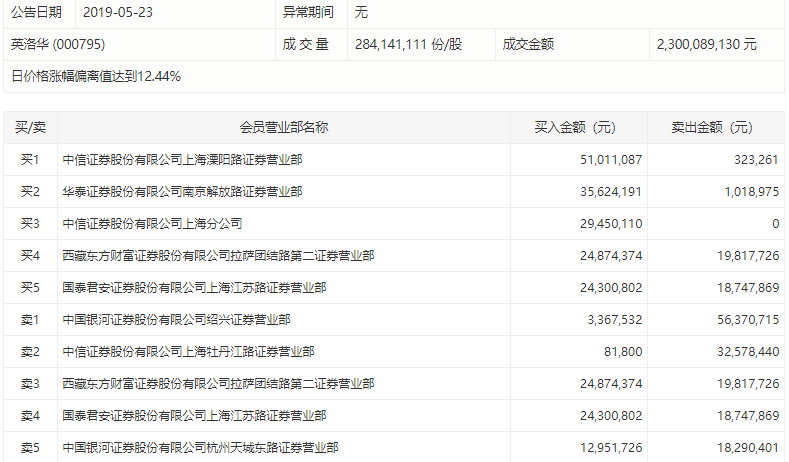
Task: Click 24,300,802 in the 卖4 row
Action: 611,416
